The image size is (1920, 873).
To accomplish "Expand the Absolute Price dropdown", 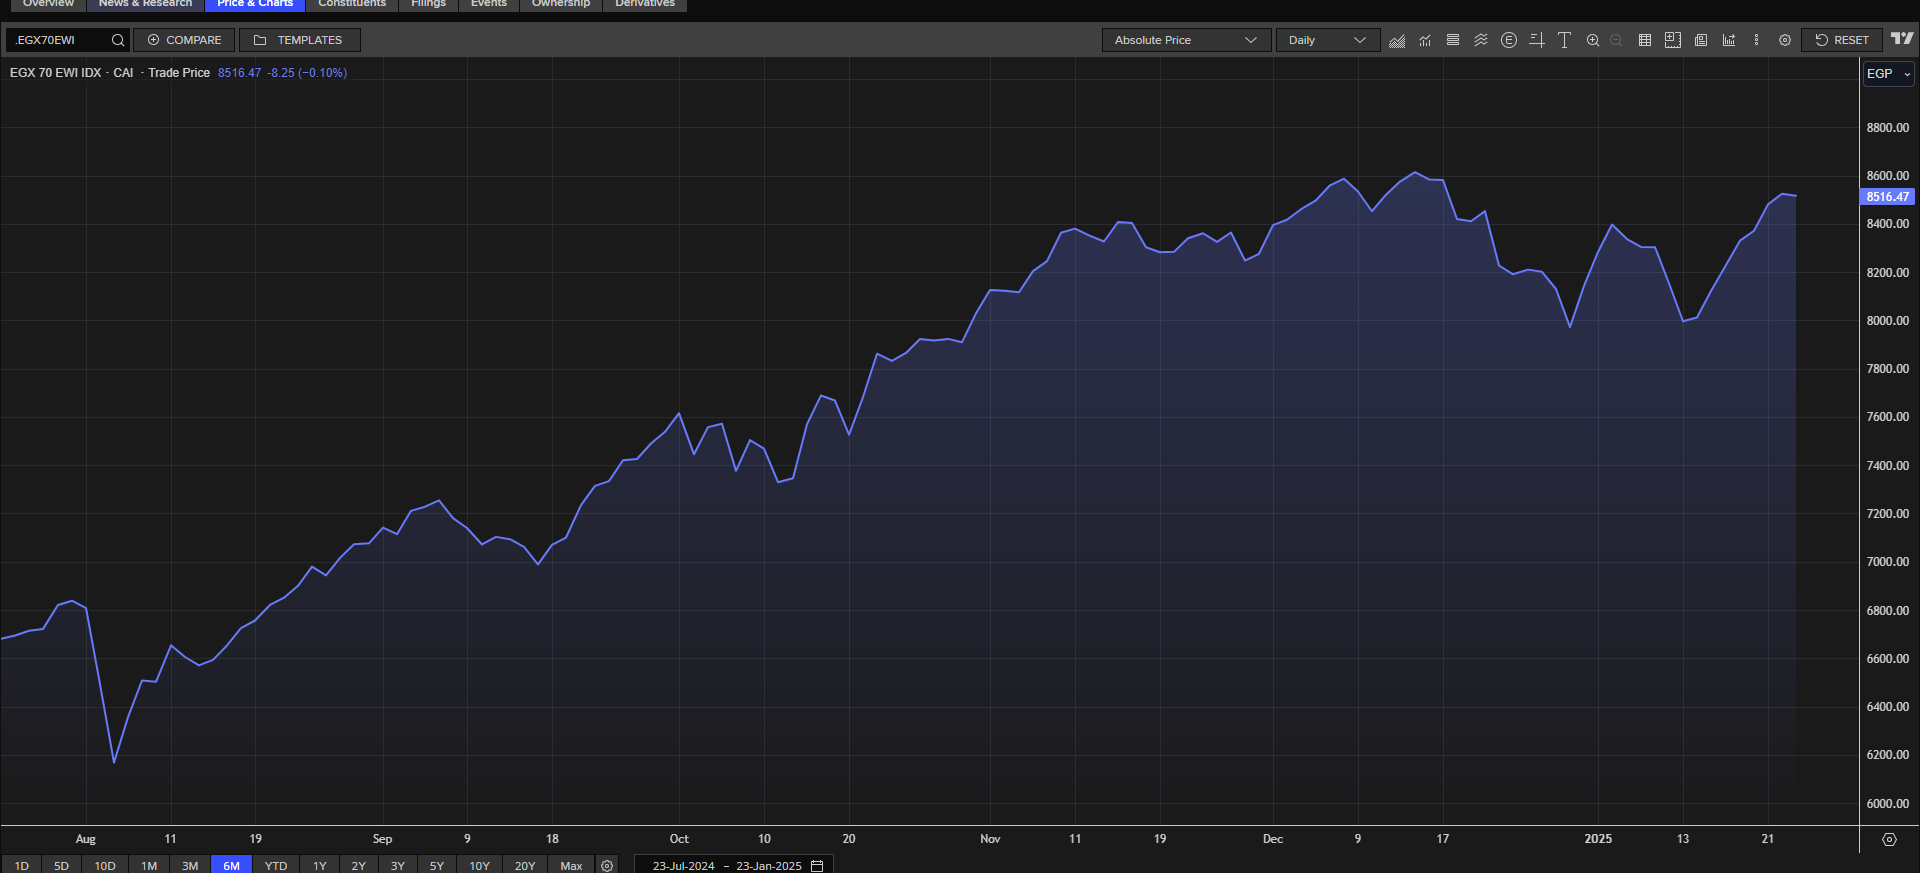I will 1186,40.
